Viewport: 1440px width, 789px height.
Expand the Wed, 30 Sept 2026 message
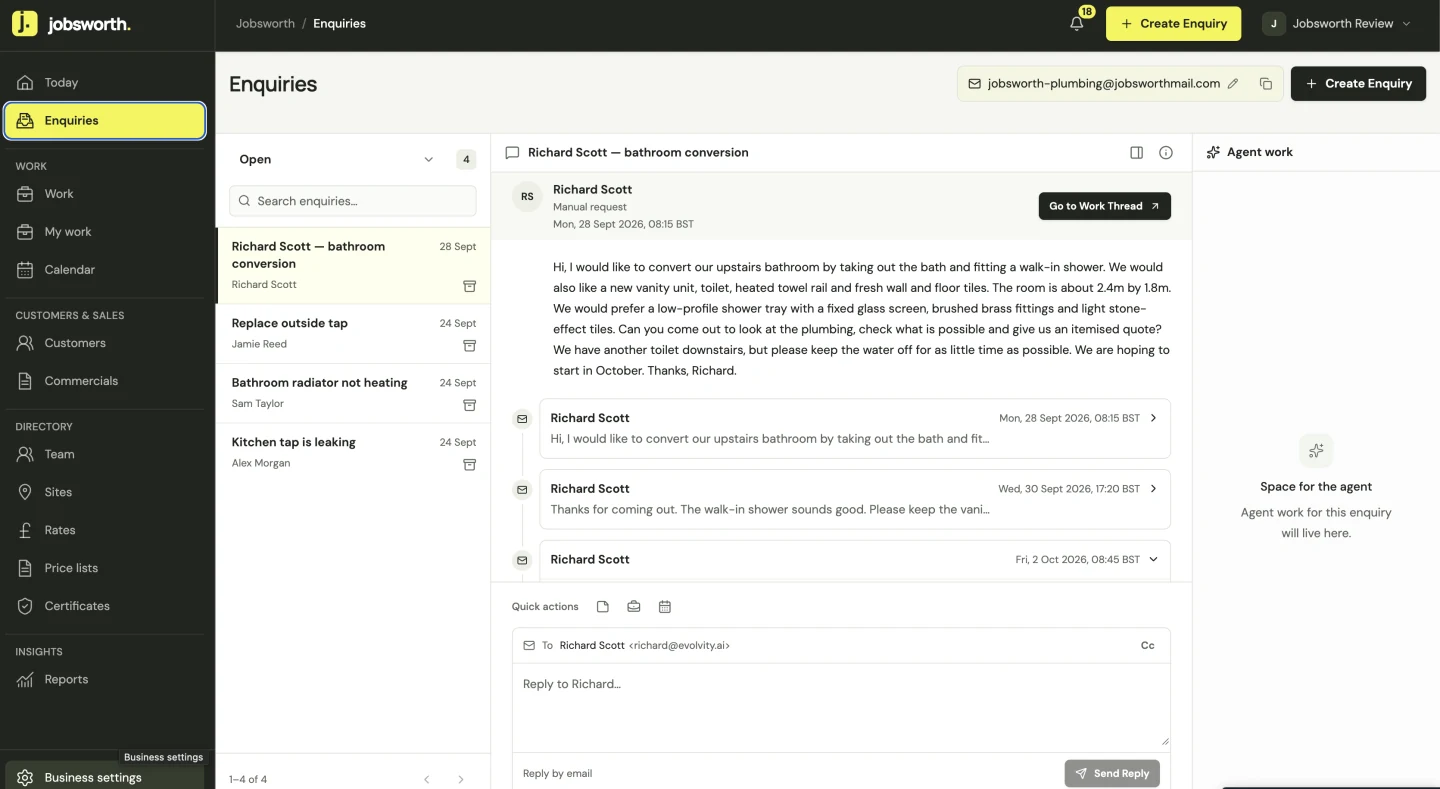coord(855,499)
